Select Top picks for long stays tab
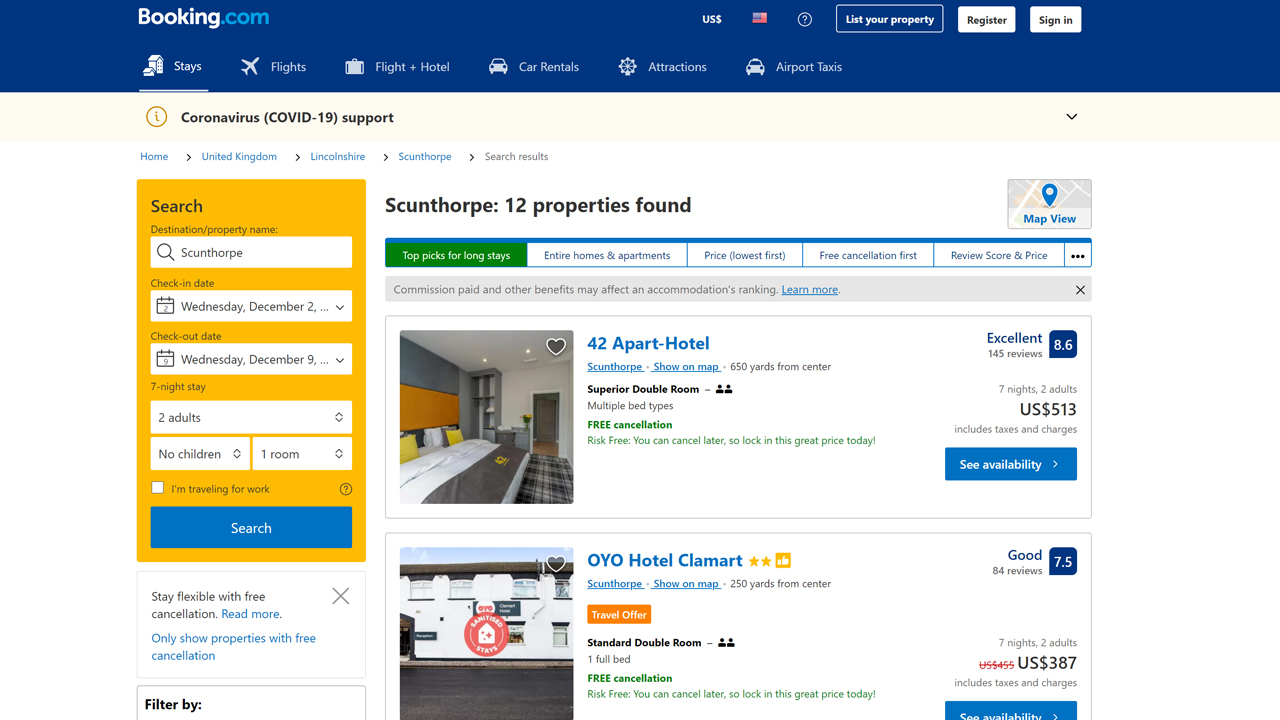The image size is (1280, 720). (456, 255)
